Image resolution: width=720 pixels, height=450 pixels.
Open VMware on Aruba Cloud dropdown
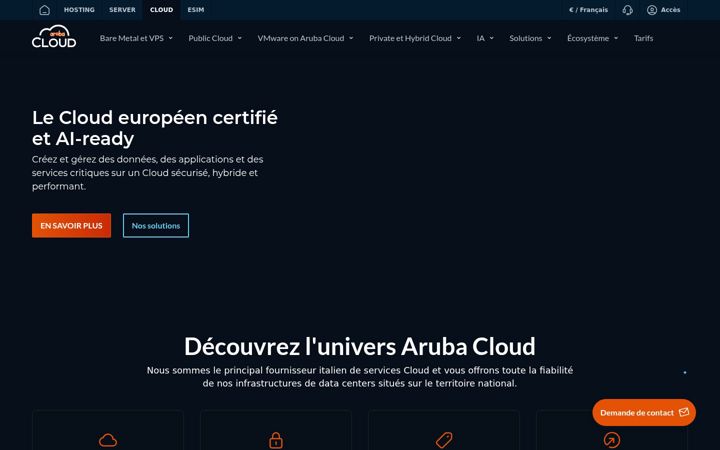click(305, 38)
